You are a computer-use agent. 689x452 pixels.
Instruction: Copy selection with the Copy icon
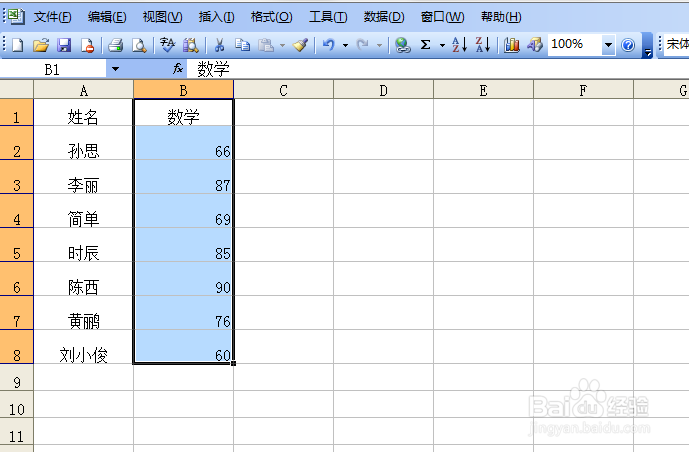242,45
